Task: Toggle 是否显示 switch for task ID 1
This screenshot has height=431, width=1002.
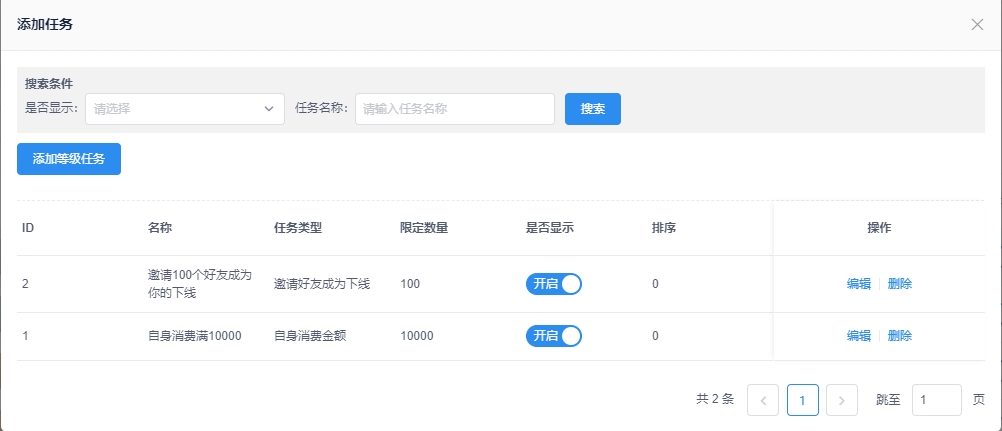Action: click(x=554, y=336)
